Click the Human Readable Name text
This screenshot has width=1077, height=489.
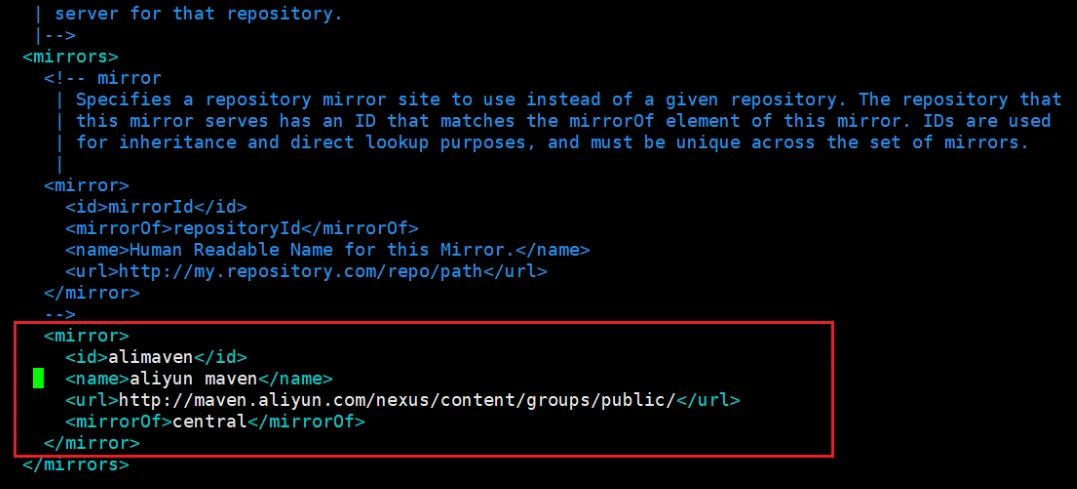(x=322, y=250)
